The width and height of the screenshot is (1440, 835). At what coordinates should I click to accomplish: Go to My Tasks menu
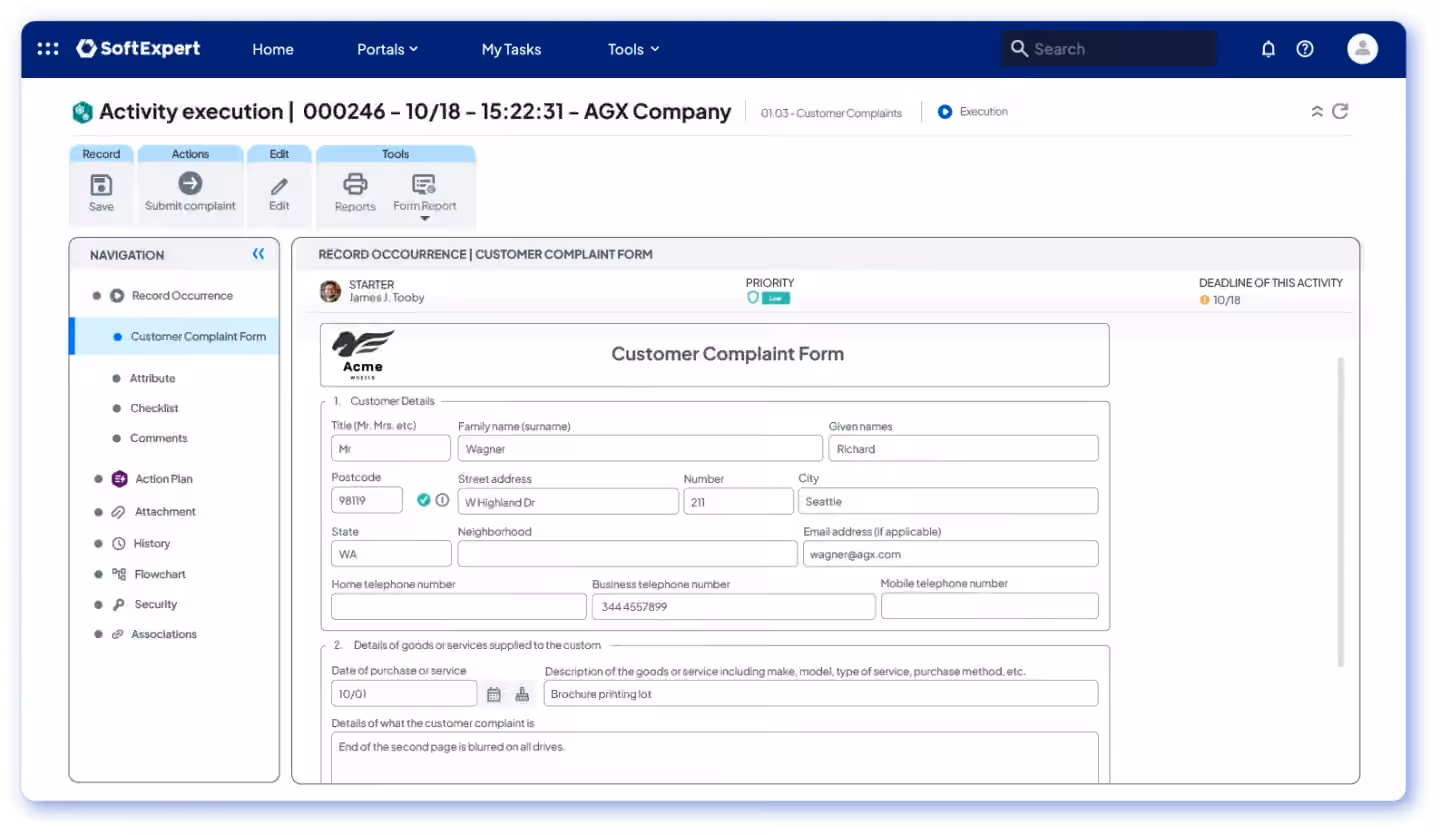pos(511,49)
